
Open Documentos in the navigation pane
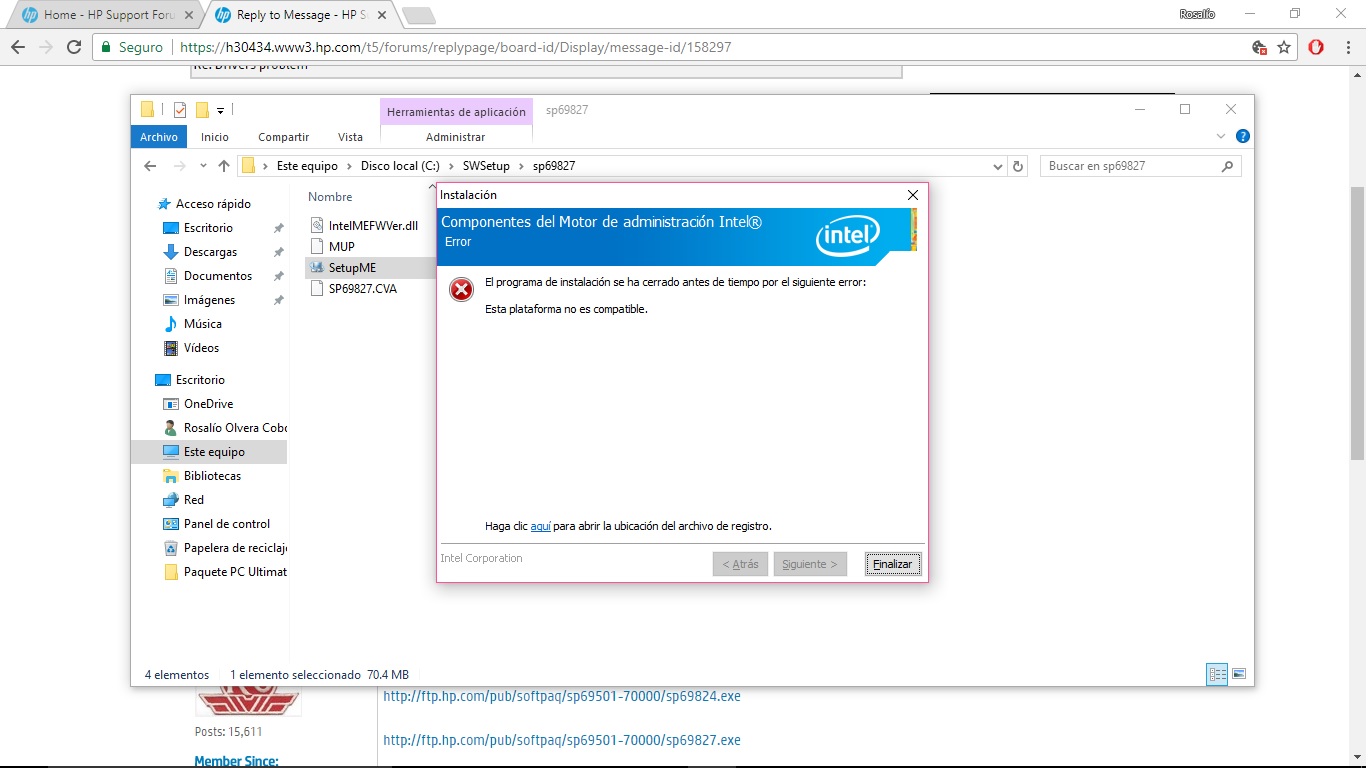pos(218,276)
